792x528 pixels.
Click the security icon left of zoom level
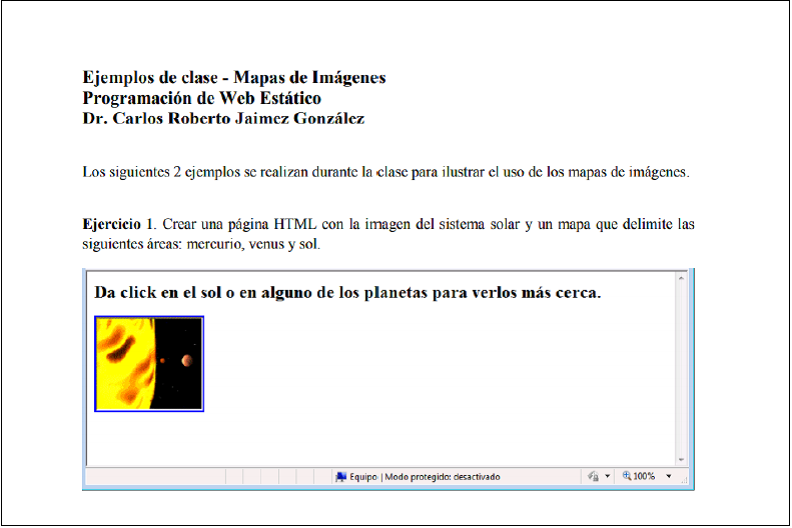(593, 477)
